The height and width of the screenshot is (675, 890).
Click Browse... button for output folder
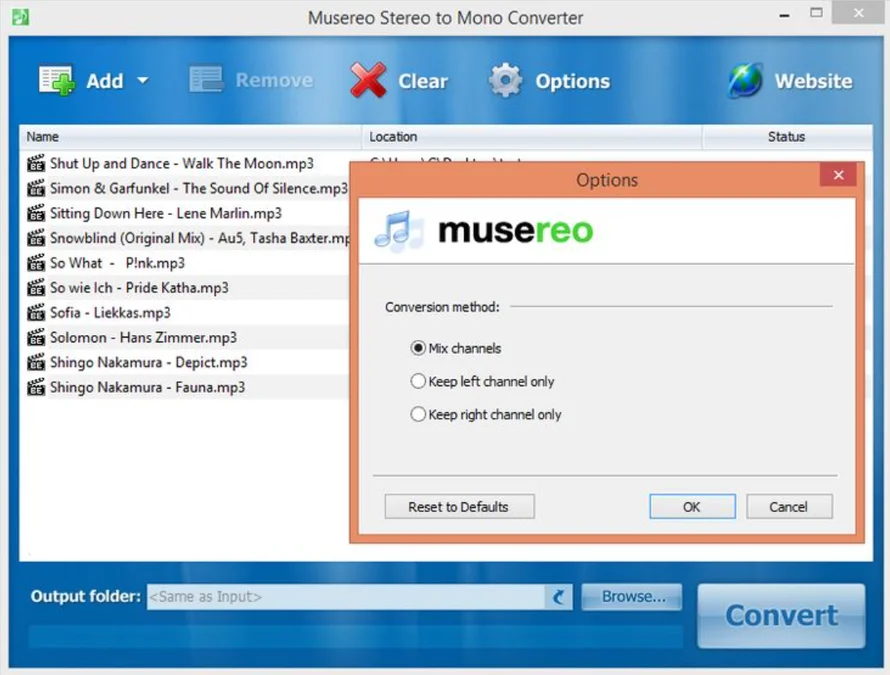(632, 597)
